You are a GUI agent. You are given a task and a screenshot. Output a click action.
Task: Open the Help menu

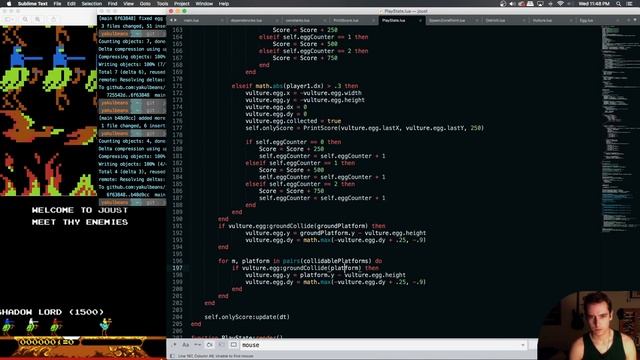tap(224, 4)
